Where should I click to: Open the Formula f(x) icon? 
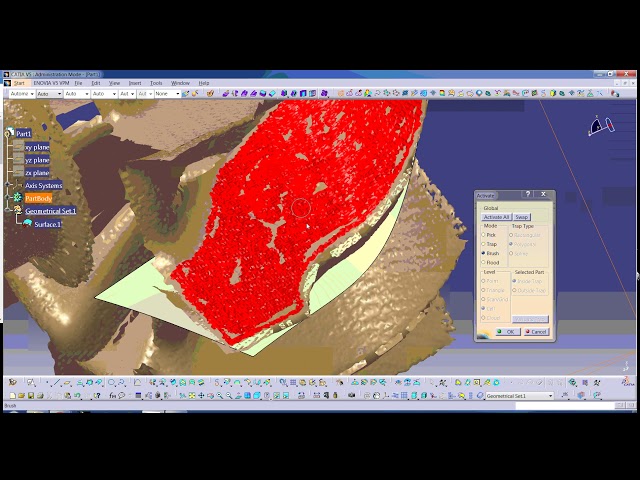click(112, 396)
